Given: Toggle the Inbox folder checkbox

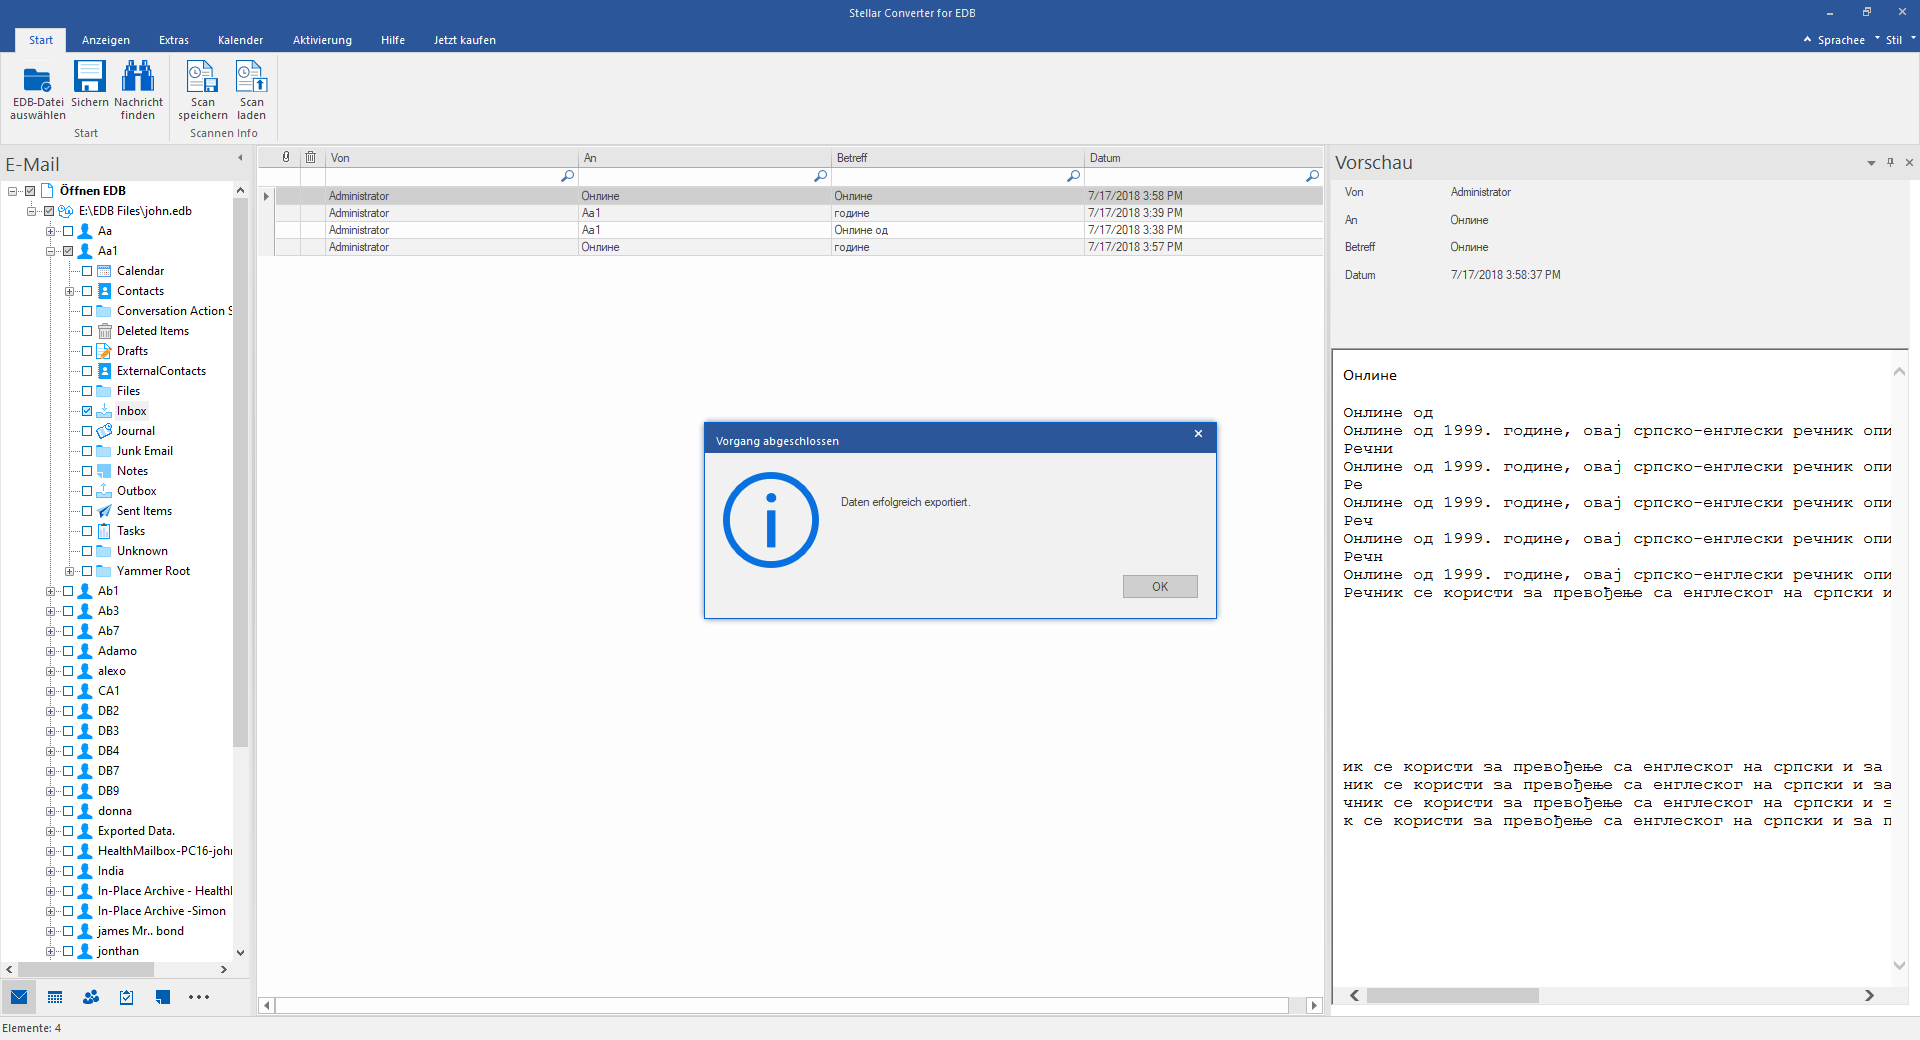Looking at the screenshot, I should click(87, 411).
